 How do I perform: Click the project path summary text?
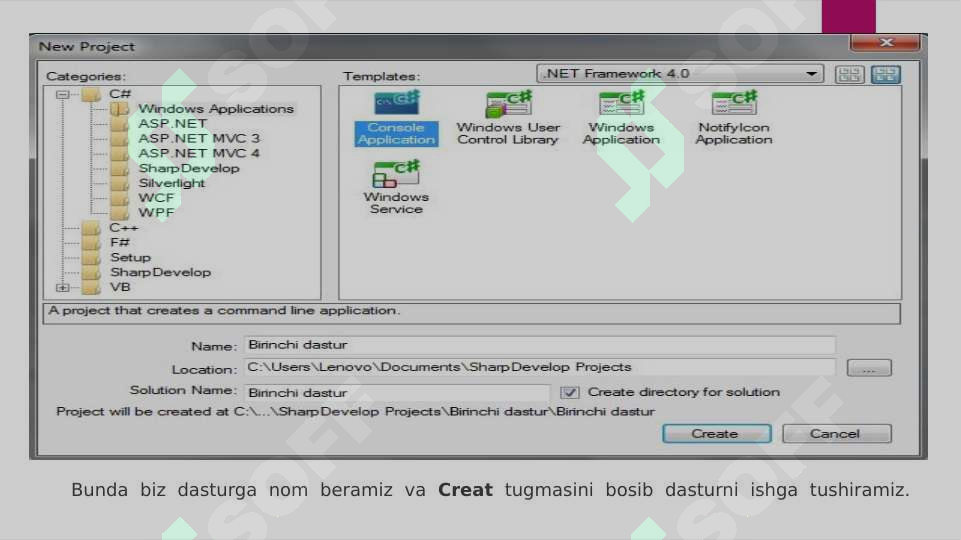click(x=355, y=412)
